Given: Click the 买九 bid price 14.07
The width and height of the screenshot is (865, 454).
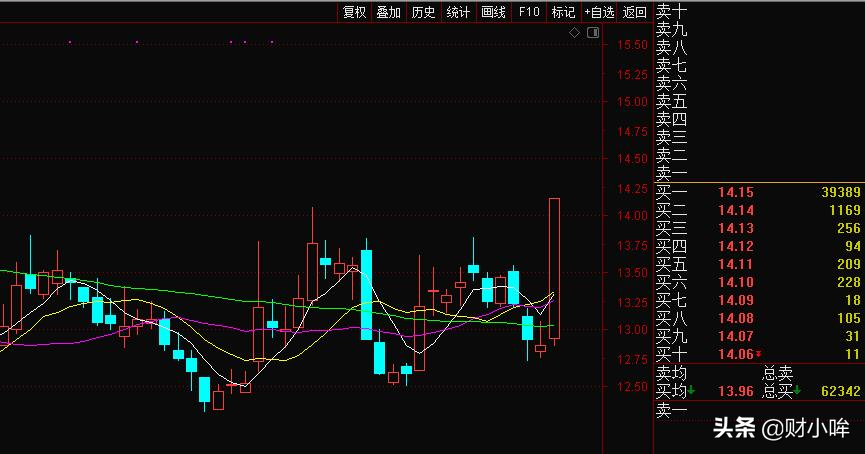Looking at the screenshot, I should pos(736,337).
